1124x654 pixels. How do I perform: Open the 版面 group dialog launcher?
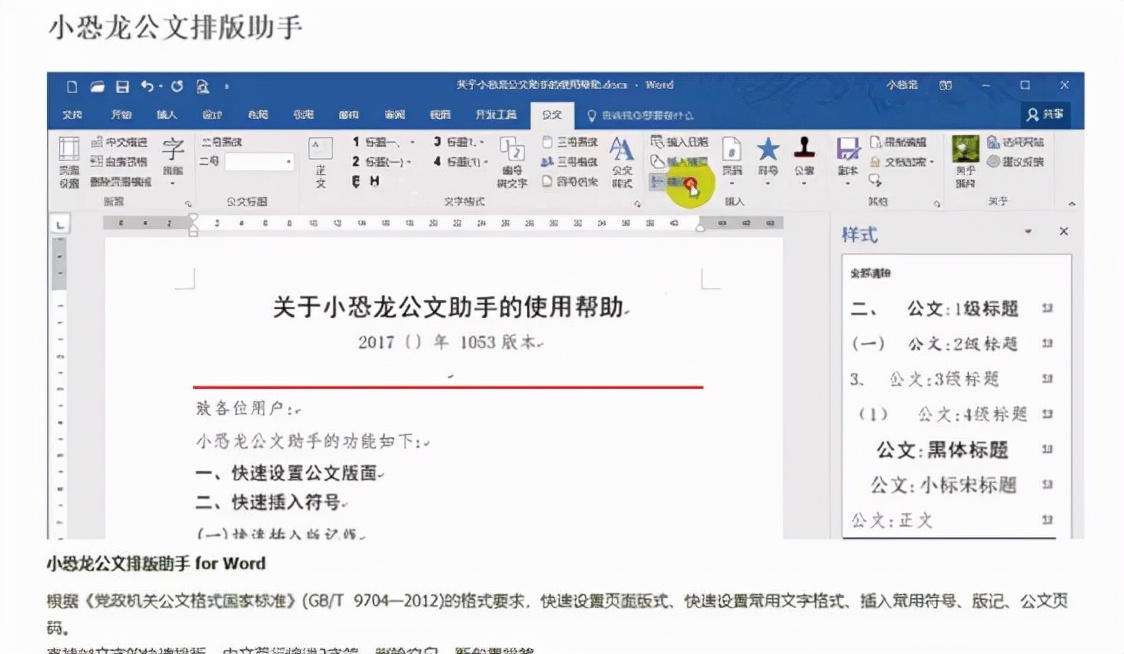(x=188, y=204)
